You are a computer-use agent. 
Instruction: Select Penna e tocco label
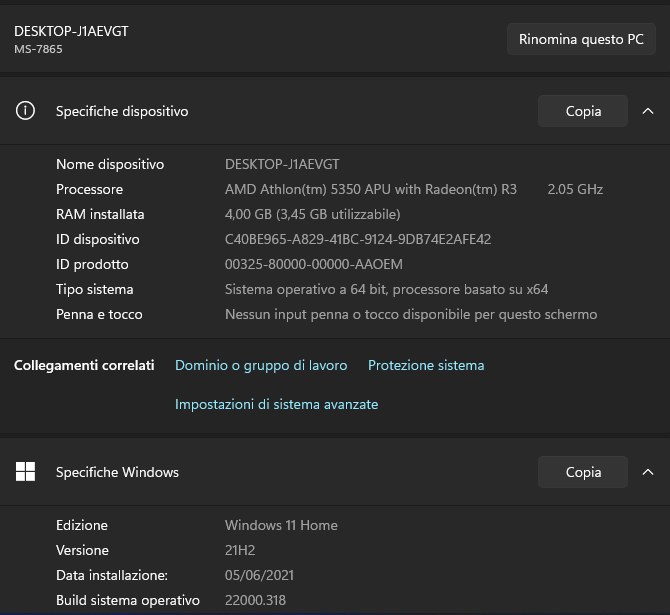tap(99, 315)
